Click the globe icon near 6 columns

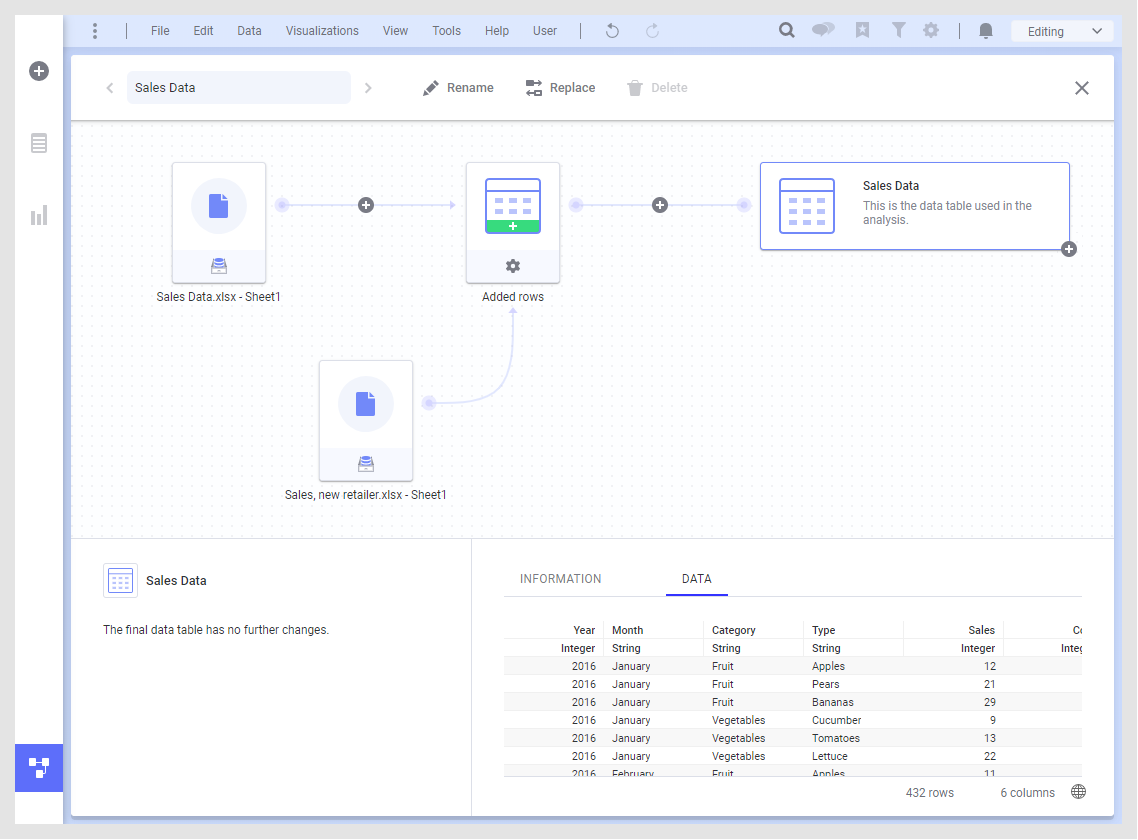point(1078,791)
